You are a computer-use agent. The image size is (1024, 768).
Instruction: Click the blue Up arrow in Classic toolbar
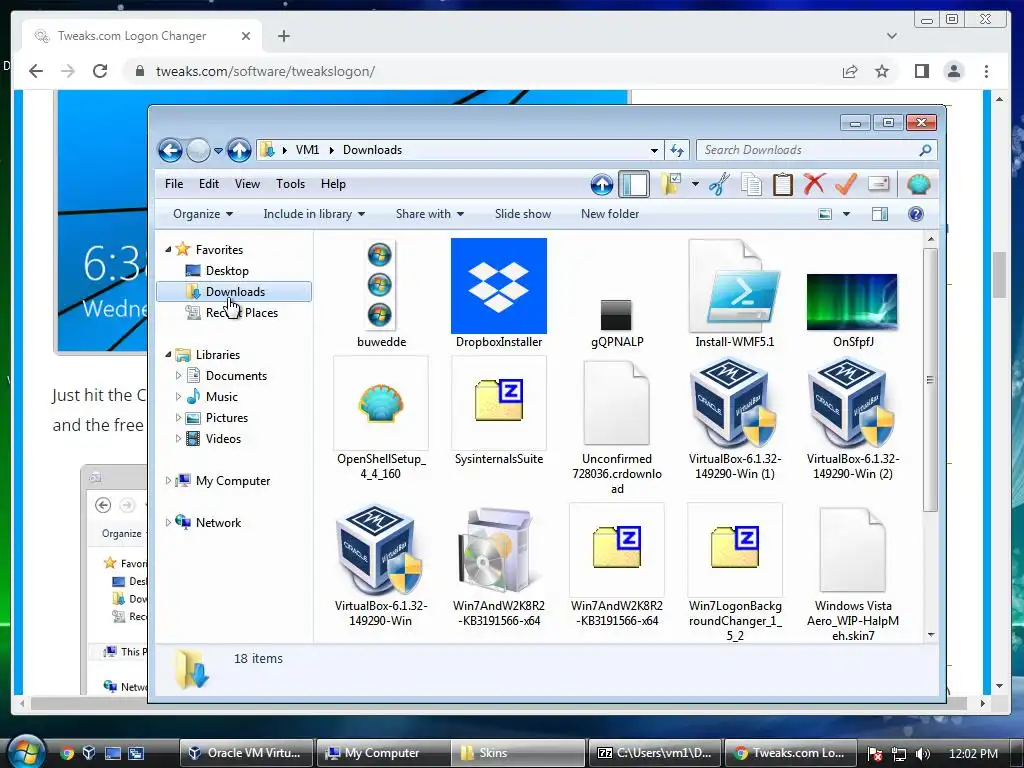click(601, 185)
